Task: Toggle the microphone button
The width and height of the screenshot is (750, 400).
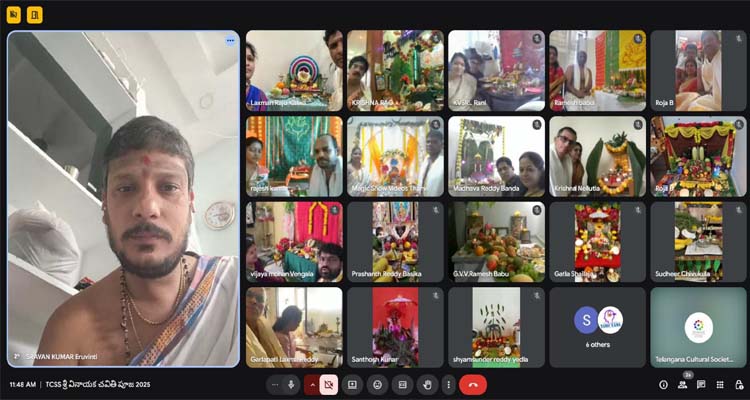Action: (x=292, y=384)
